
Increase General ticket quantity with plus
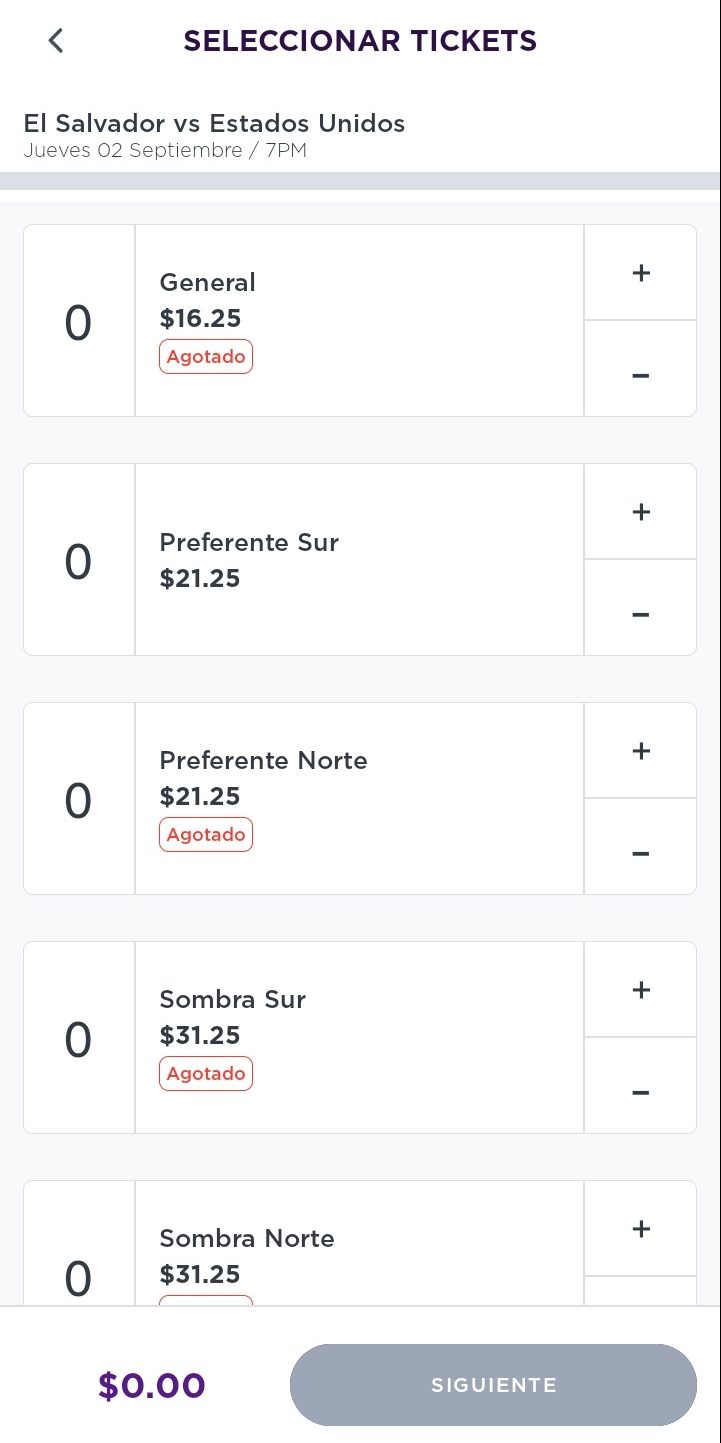[641, 273]
